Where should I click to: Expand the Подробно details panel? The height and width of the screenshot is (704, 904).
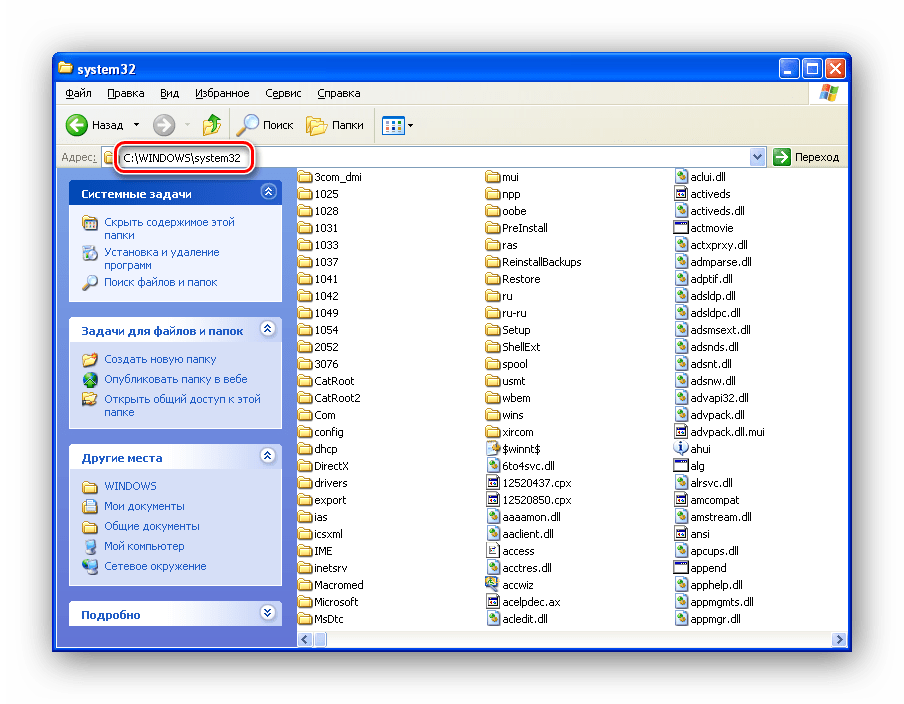(267, 613)
